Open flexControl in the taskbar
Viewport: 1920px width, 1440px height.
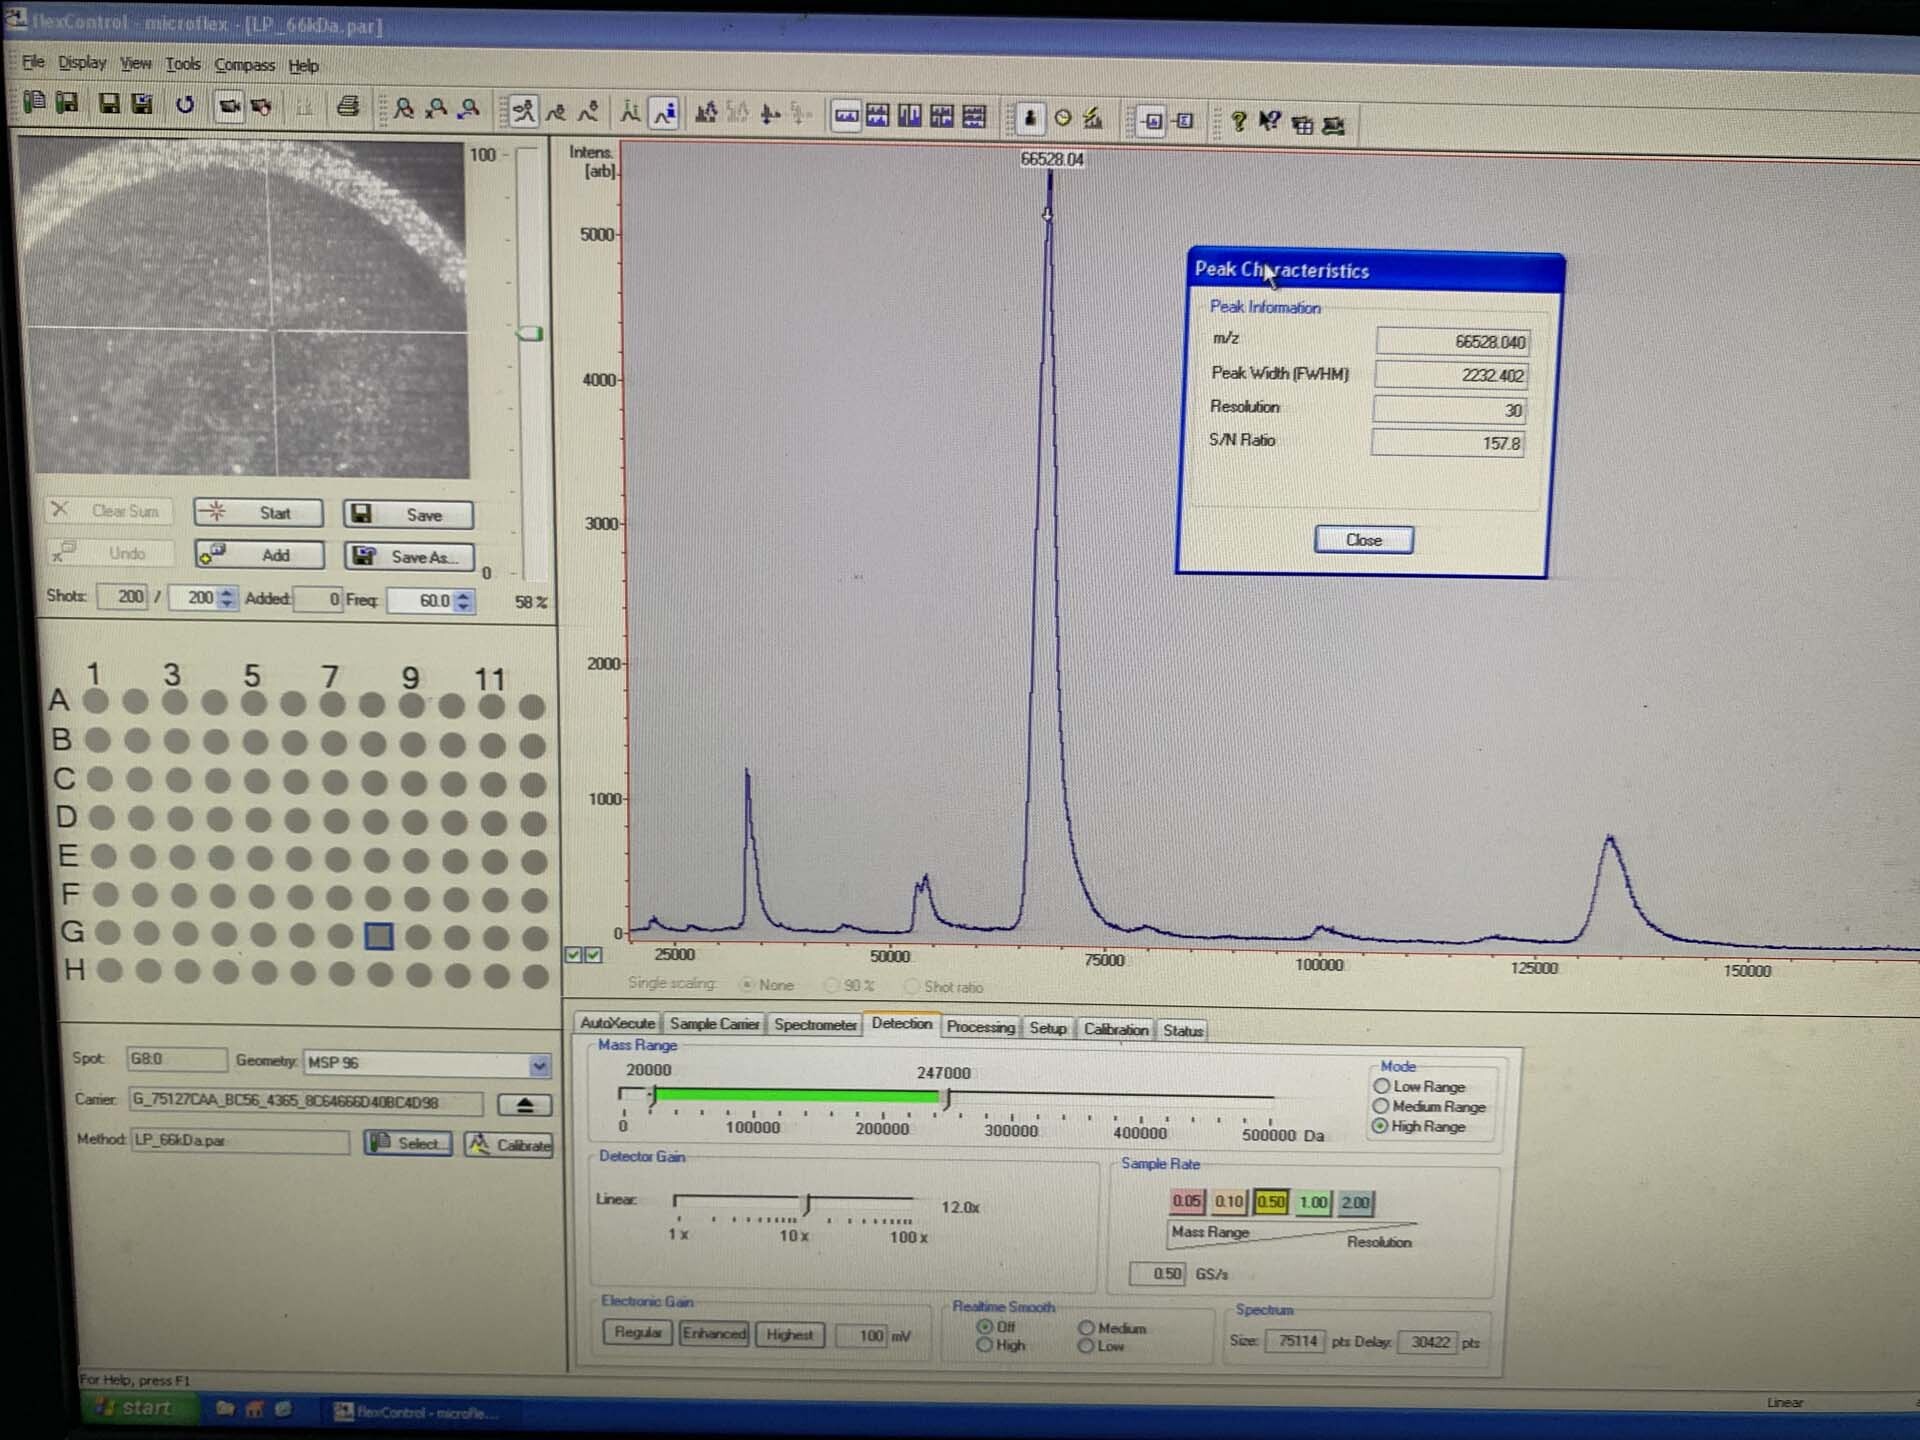(415, 1412)
